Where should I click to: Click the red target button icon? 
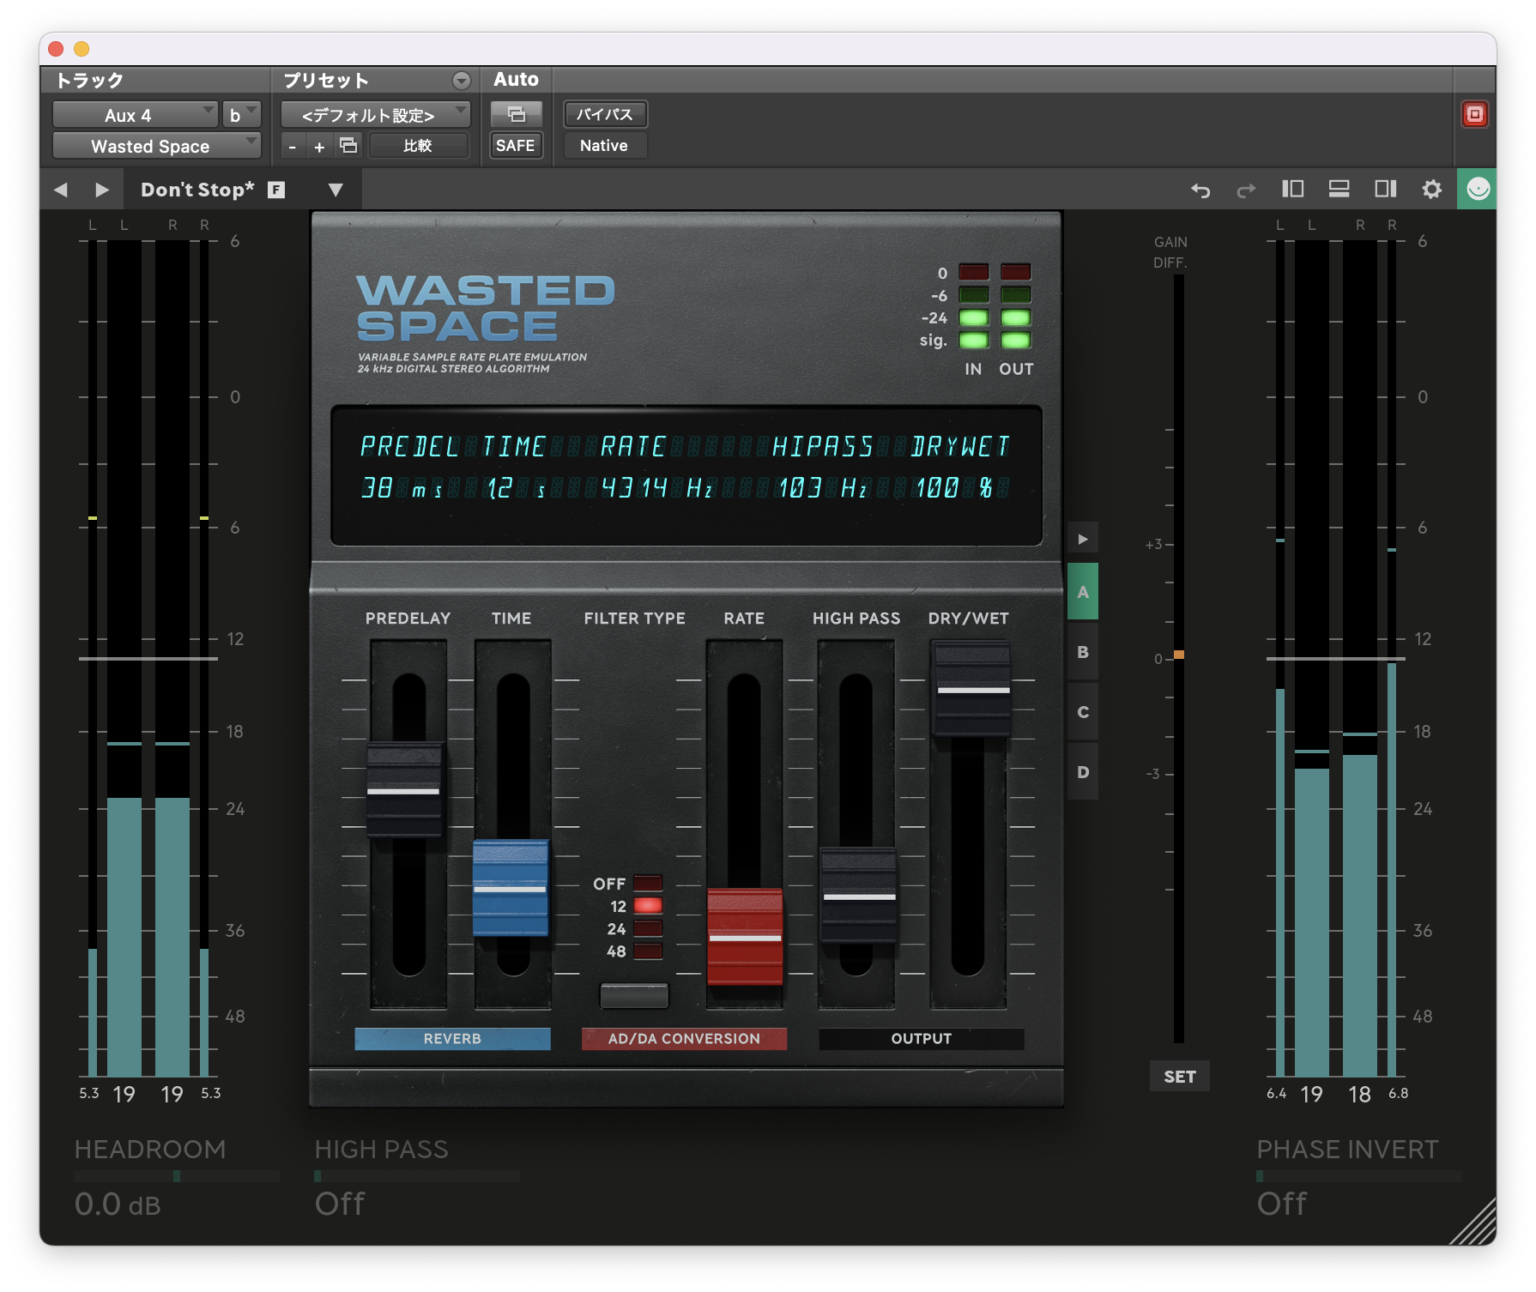tap(1474, 114)
